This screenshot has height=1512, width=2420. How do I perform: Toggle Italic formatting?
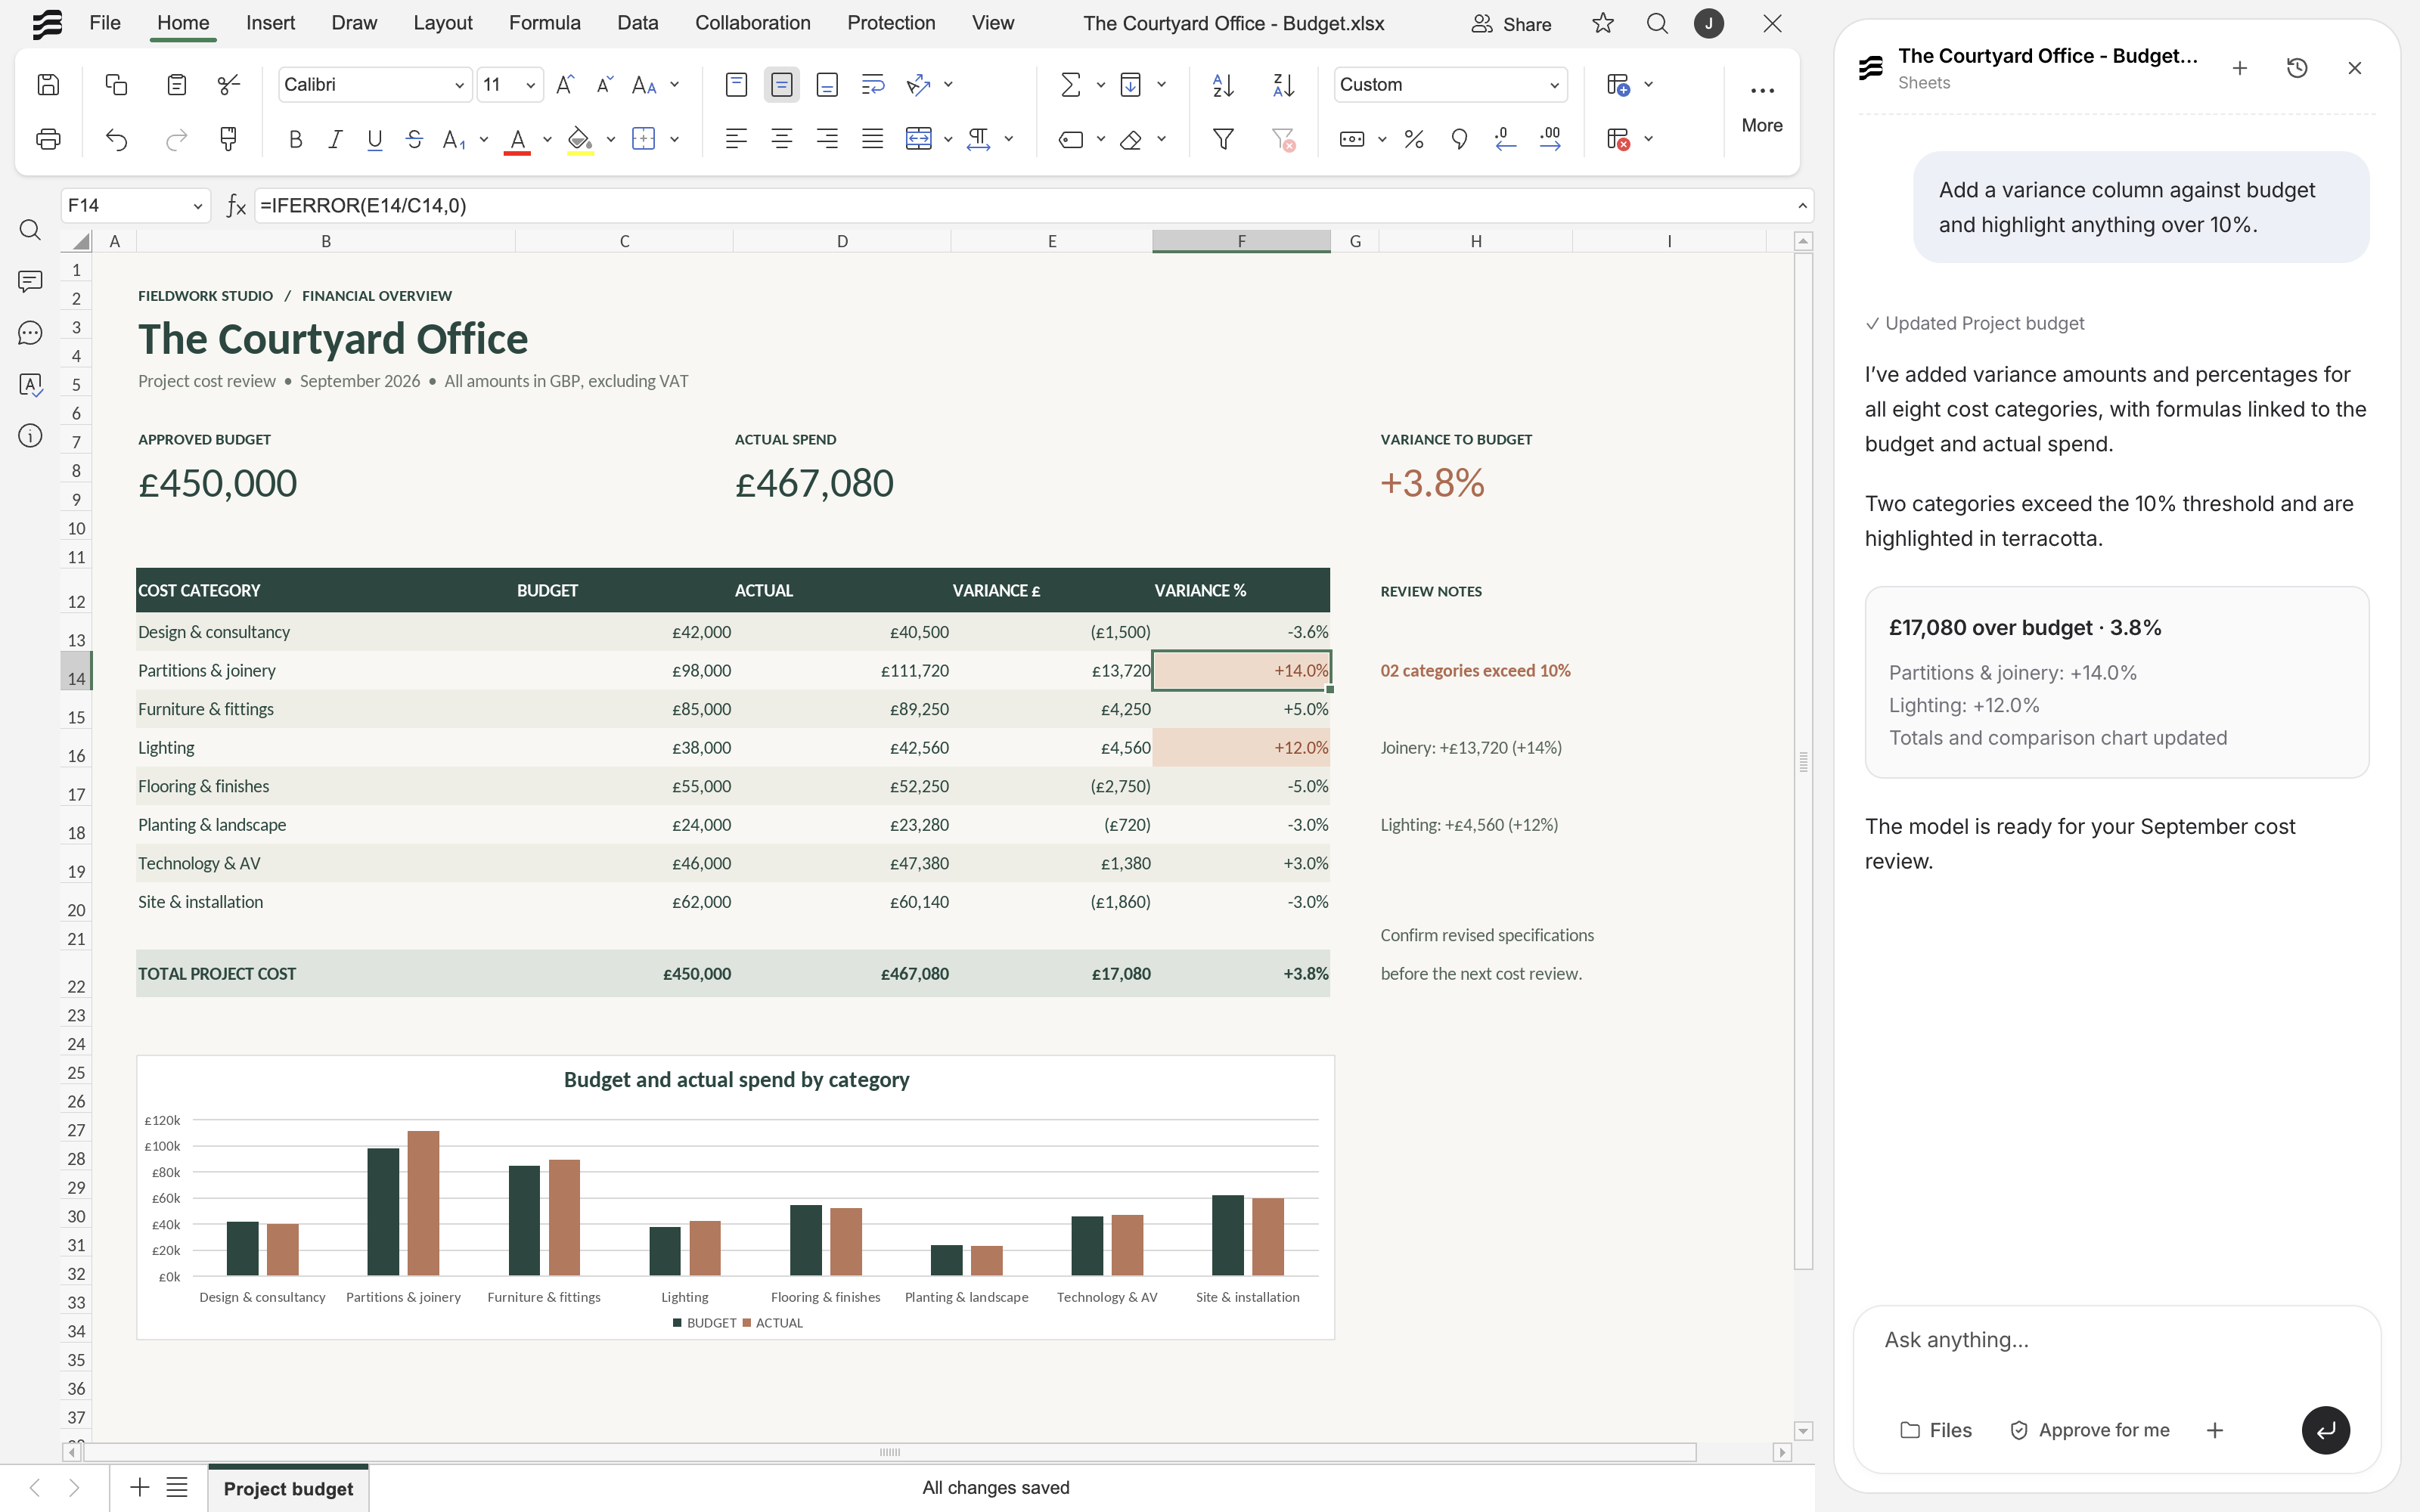click(x=335, y=139)
